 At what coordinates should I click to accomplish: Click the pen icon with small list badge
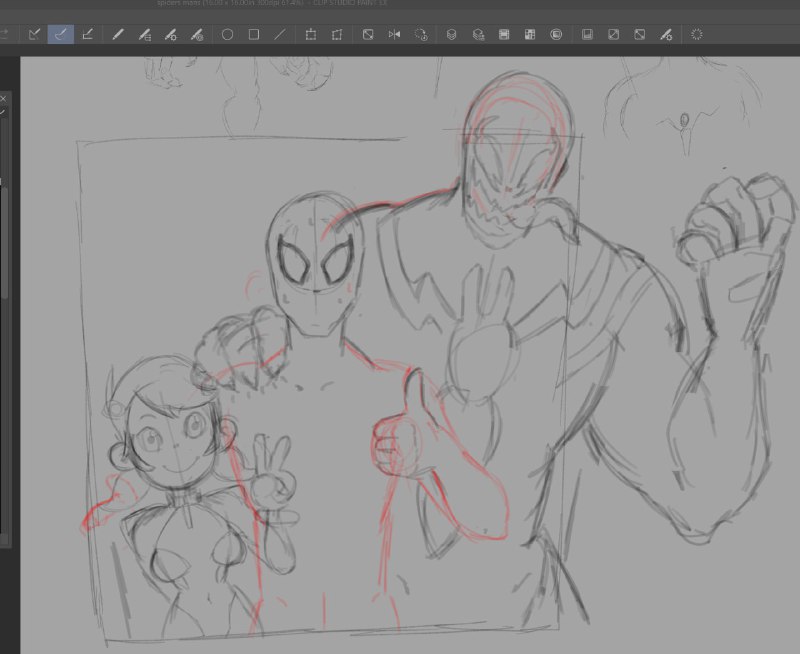pos(144,35)
